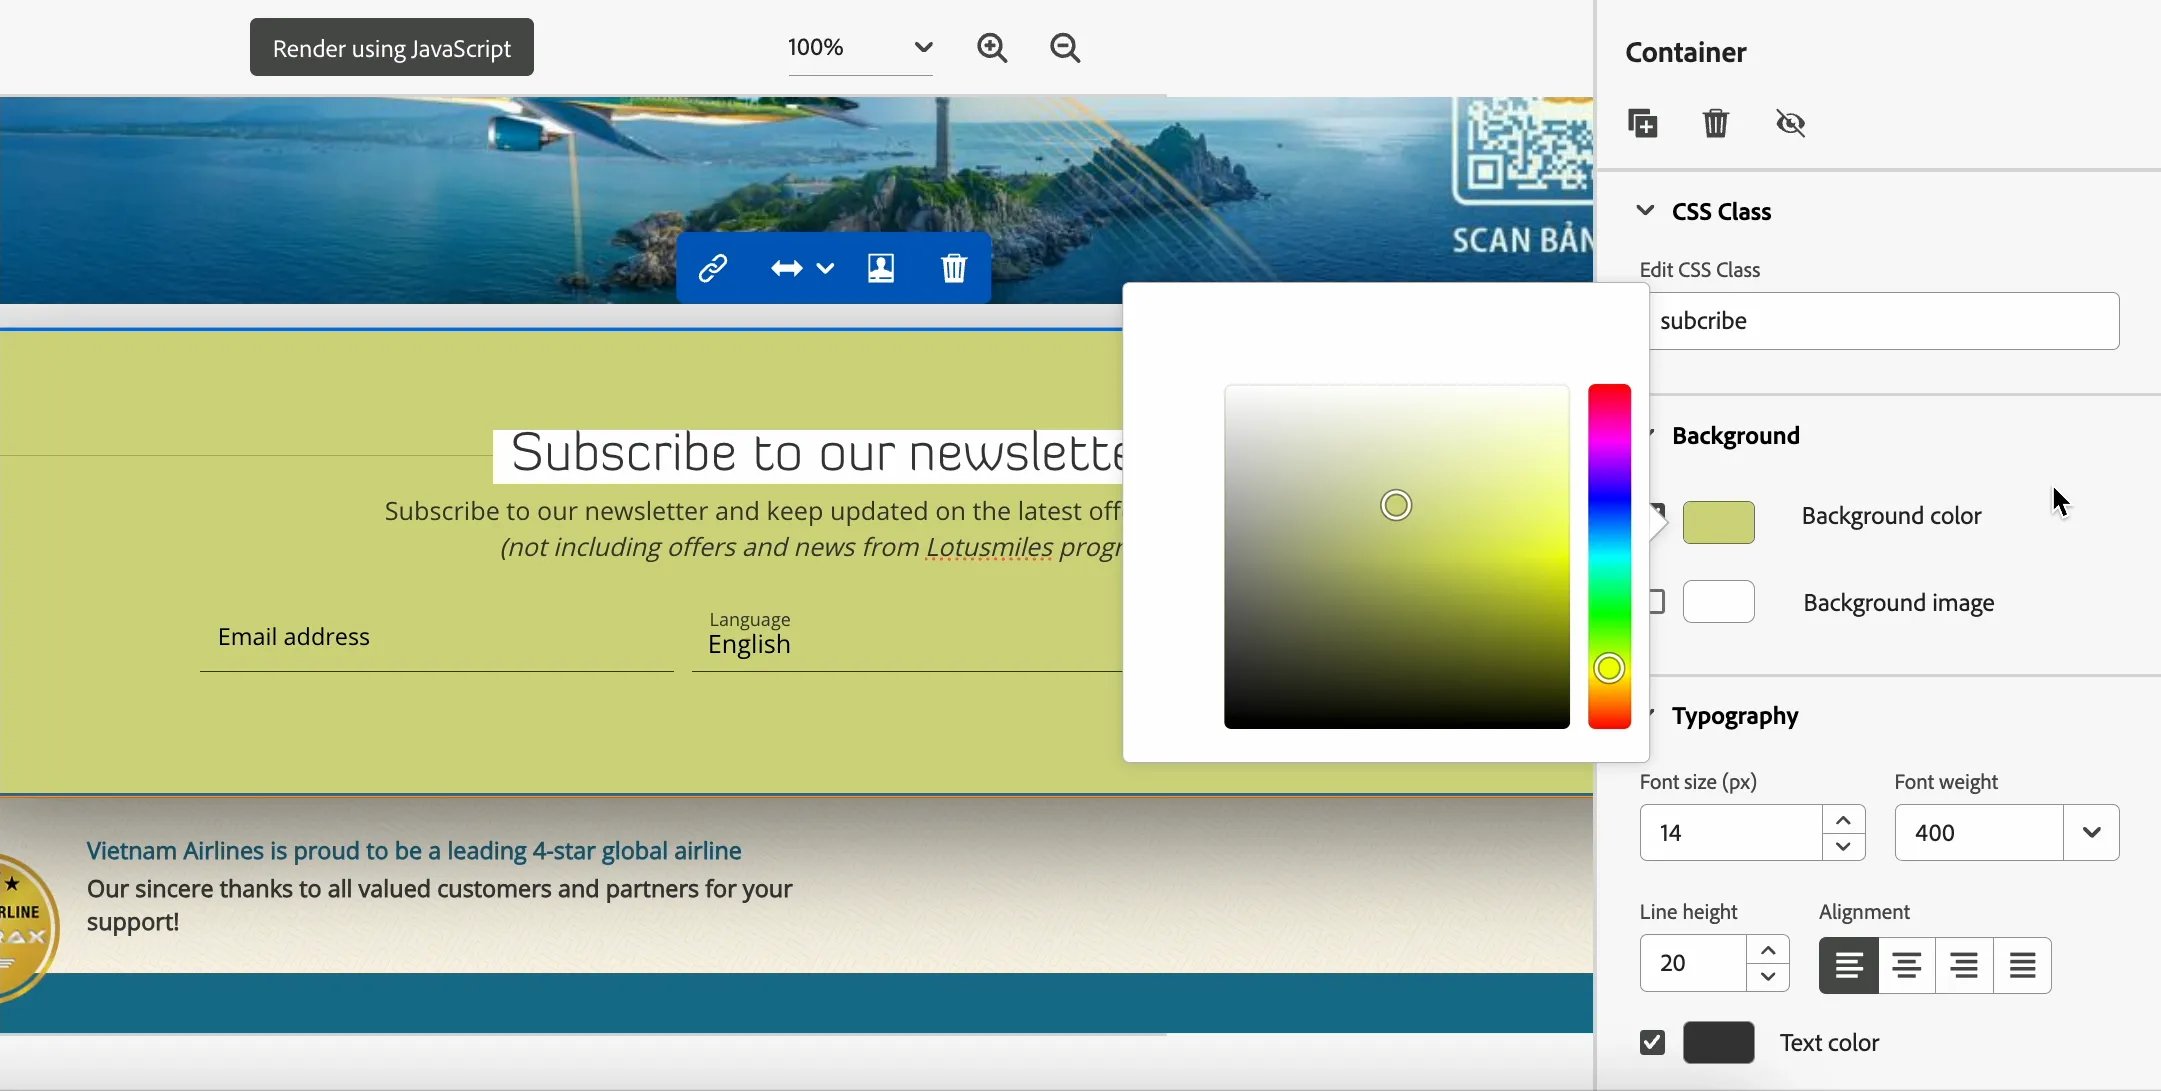The width and height of the screenshot is (2161, 1091).
Task: Delete image via blue toolbar trash icon
Action: coord(954,268)
